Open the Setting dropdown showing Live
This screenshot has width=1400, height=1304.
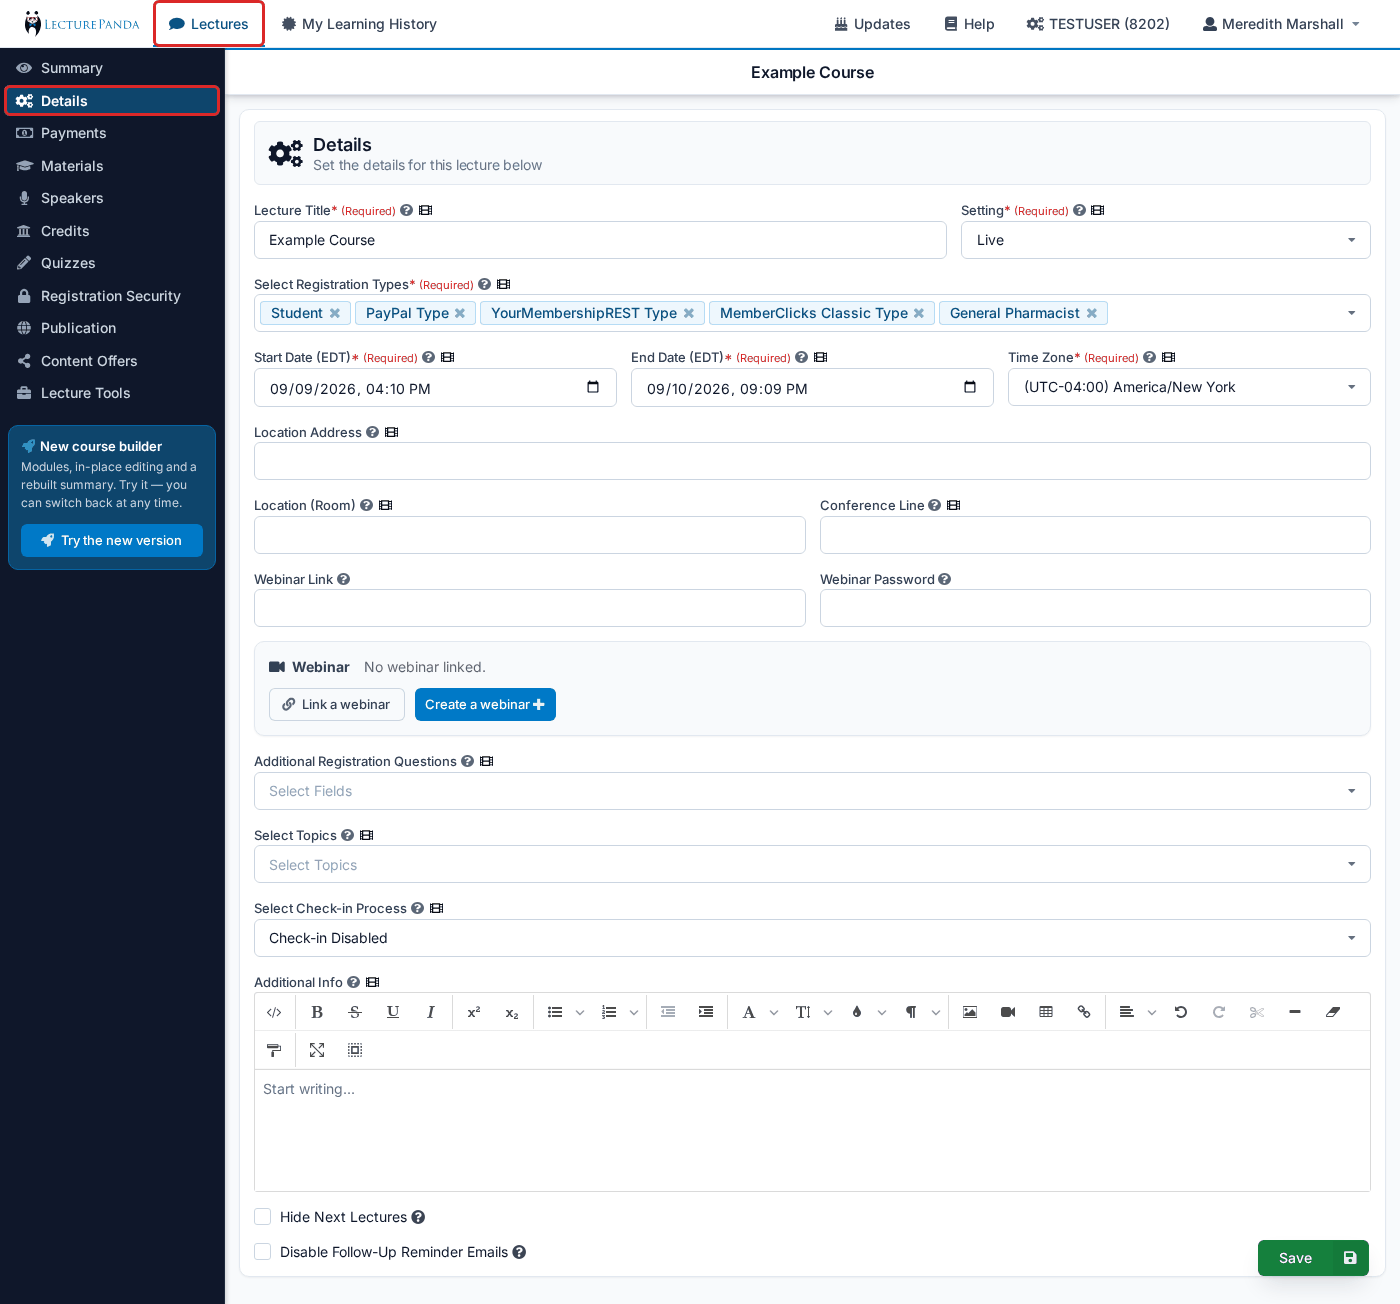click(1166, 240)
